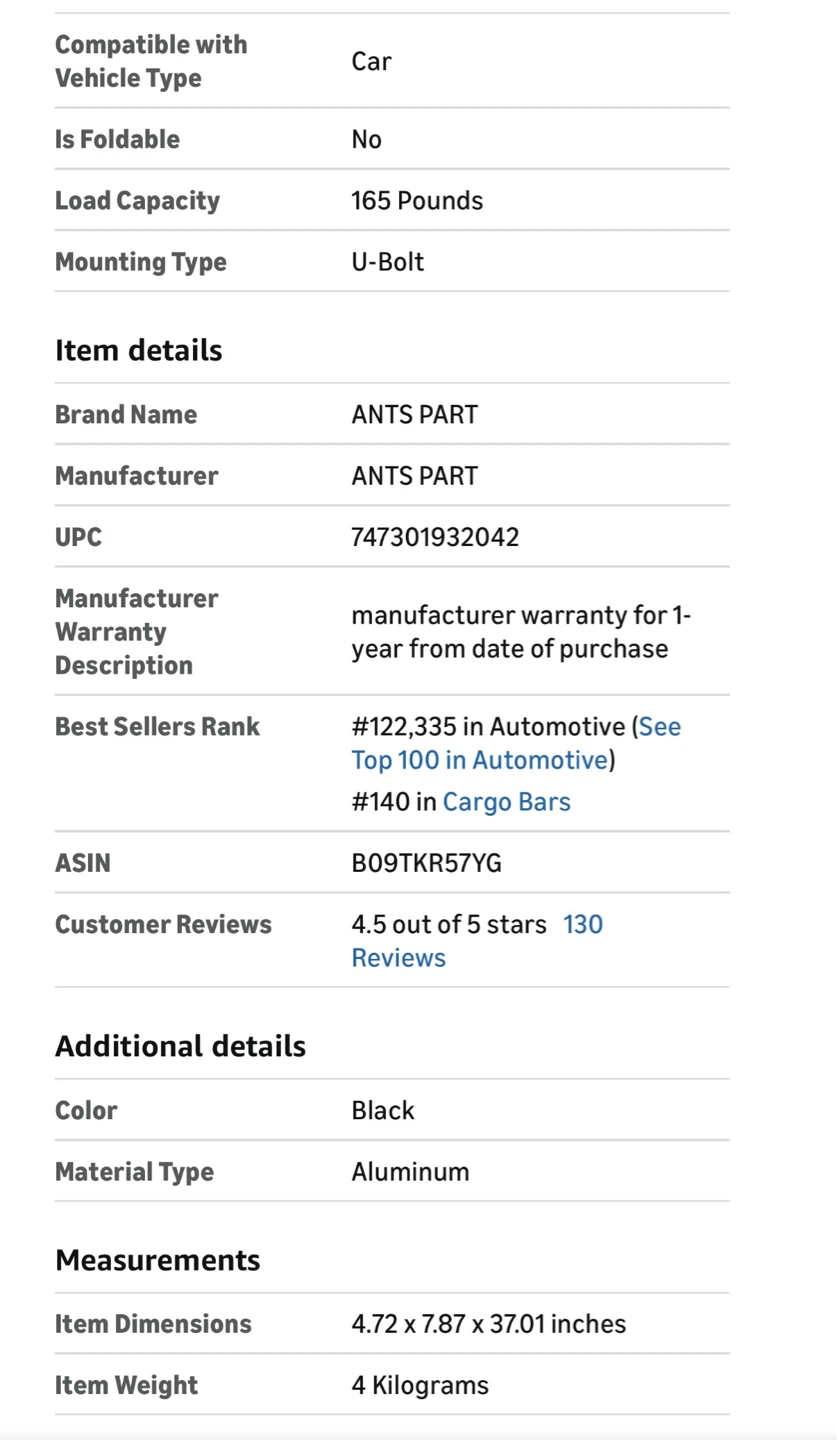Click the Item Weight value 4 Kilograms
This screenshot has width=837, height=1440.
pos(420,1386)
